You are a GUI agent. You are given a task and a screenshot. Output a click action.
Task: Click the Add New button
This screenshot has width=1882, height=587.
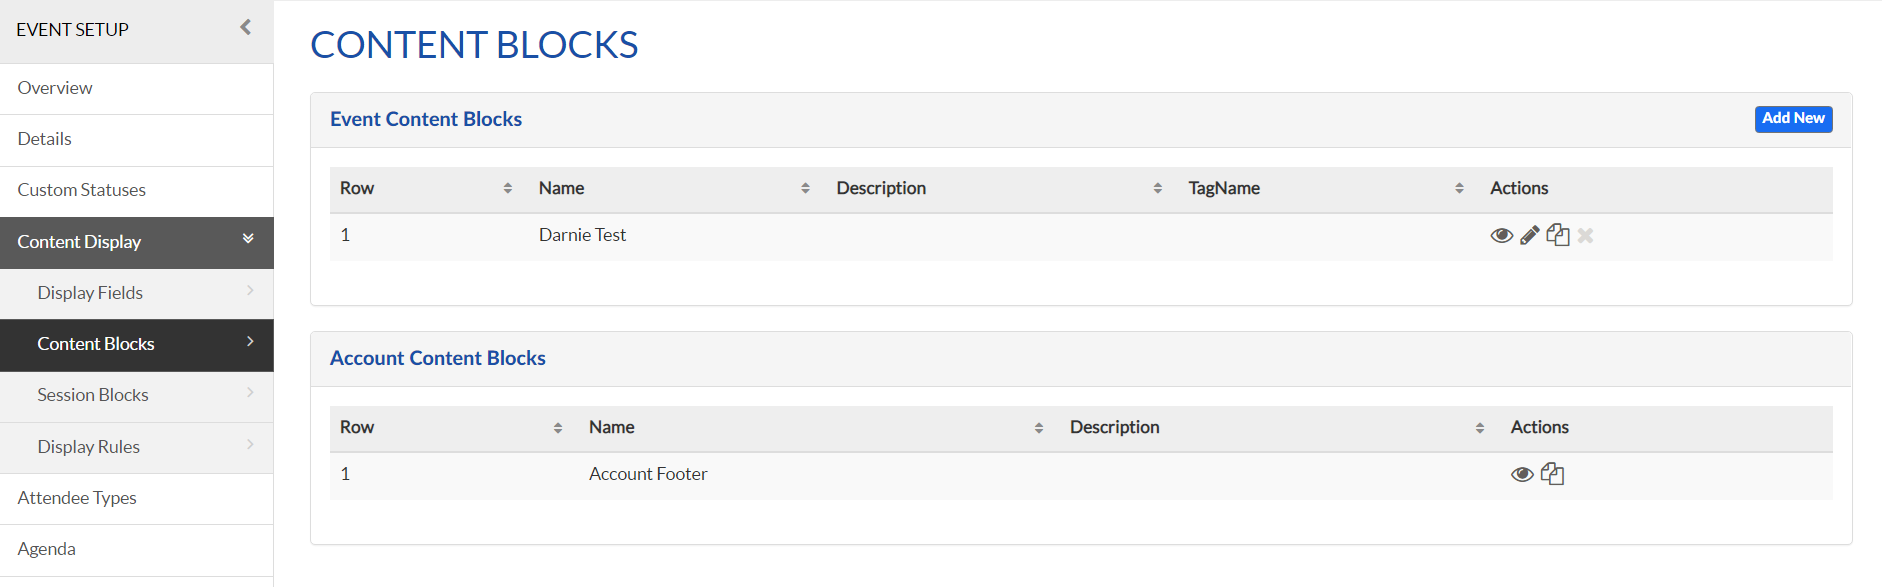[x=1793, y=119]
